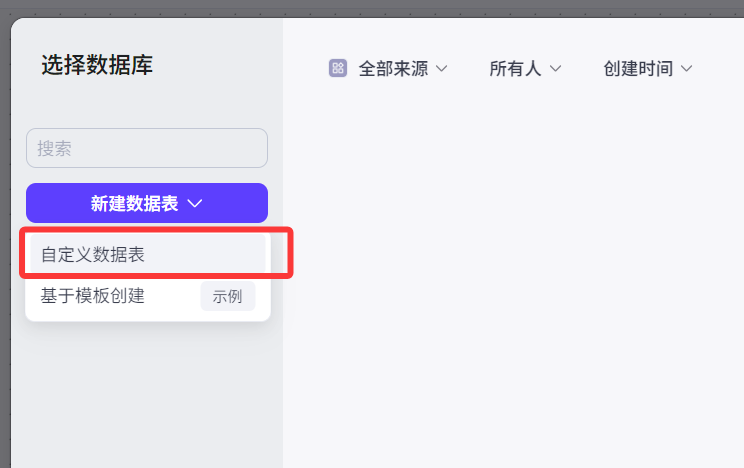Click the empty database list area
The image size is (744, 468).
pyautogui.click(x=513, y=280)
